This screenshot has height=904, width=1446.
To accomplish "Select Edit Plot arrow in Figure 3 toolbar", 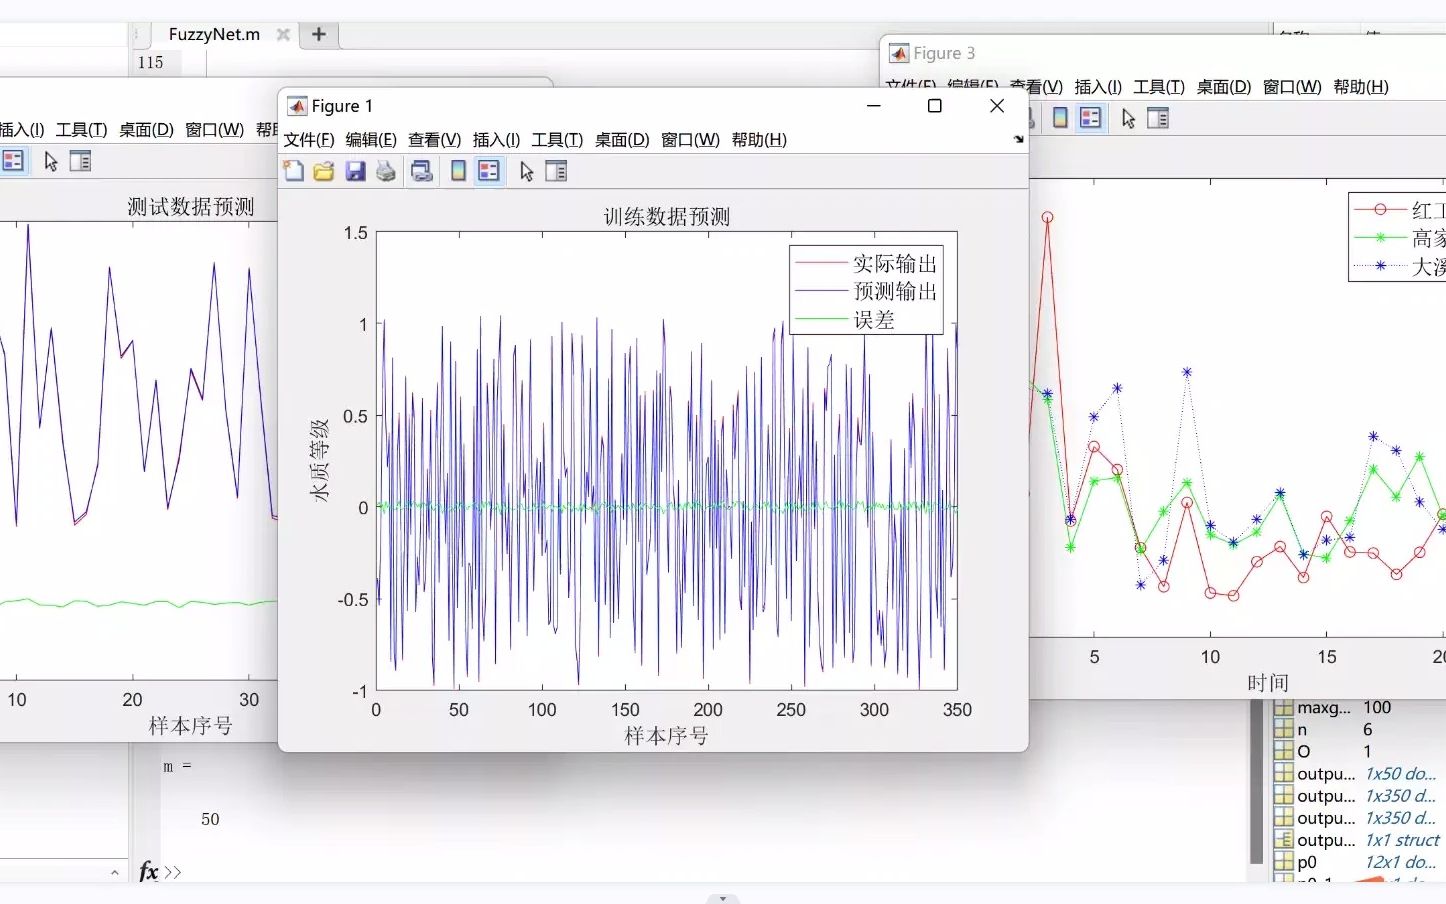I will [1128, 118].
